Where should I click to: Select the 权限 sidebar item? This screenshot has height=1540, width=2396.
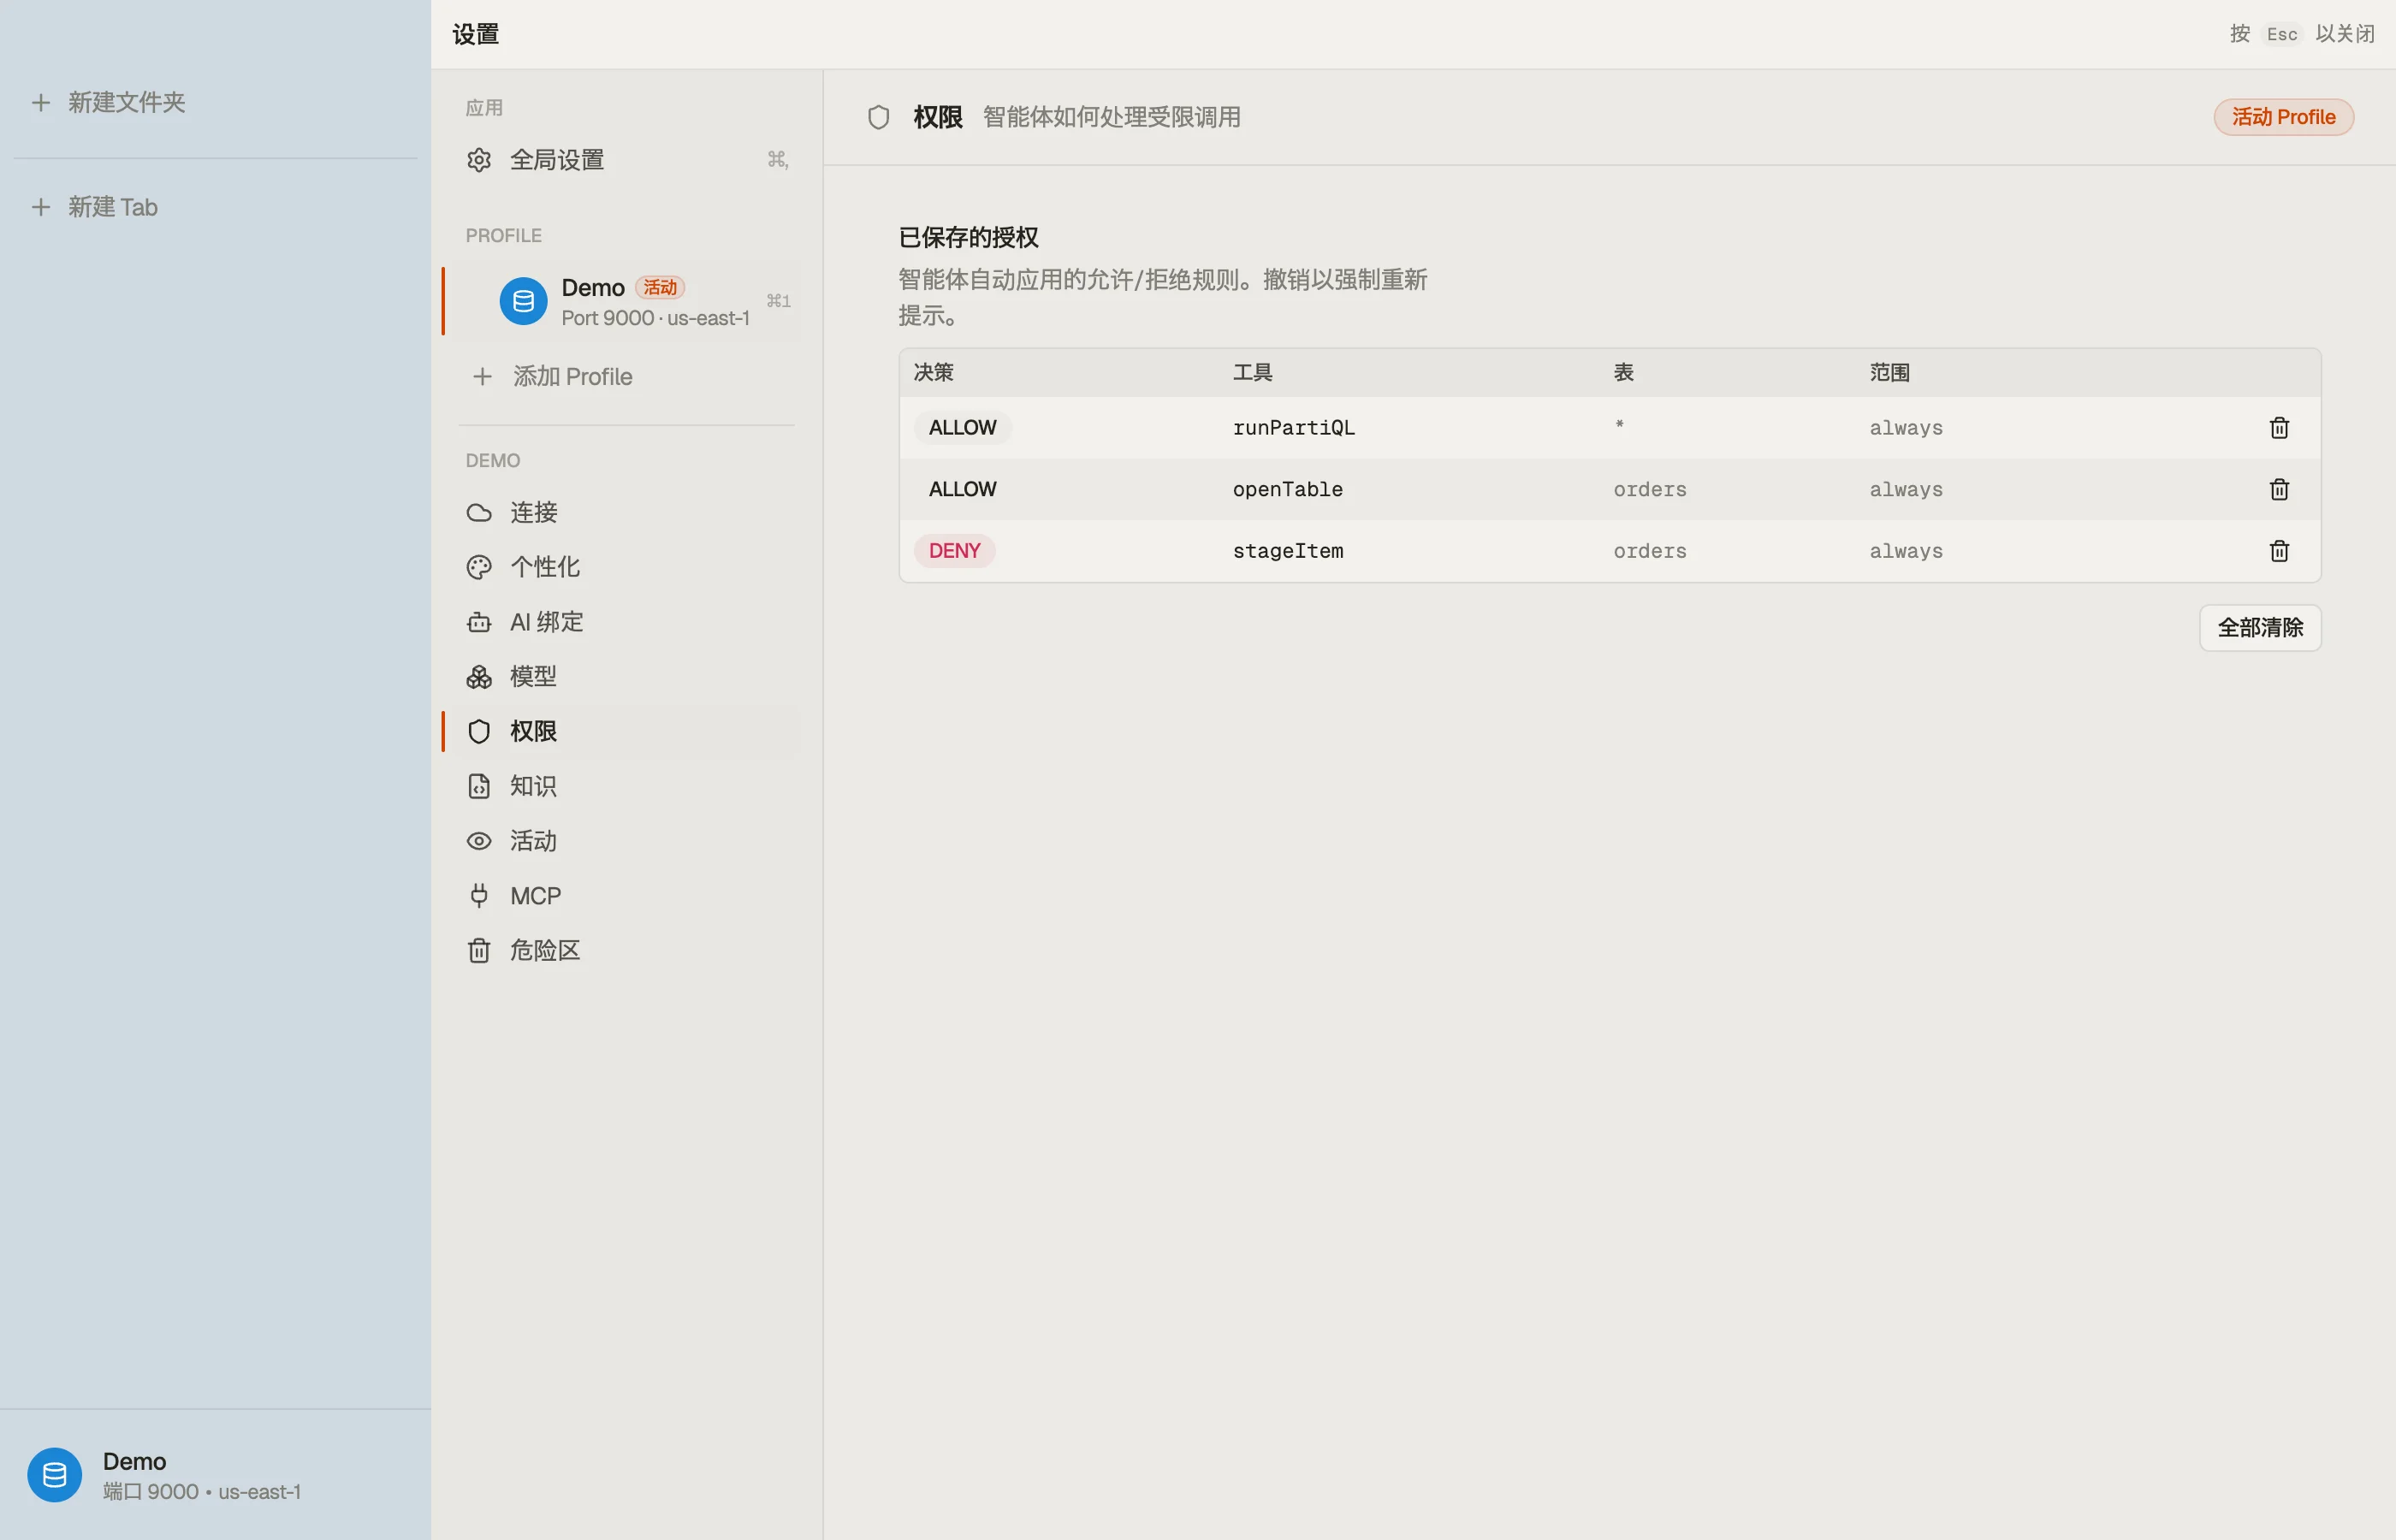click(x=627, y=732)
